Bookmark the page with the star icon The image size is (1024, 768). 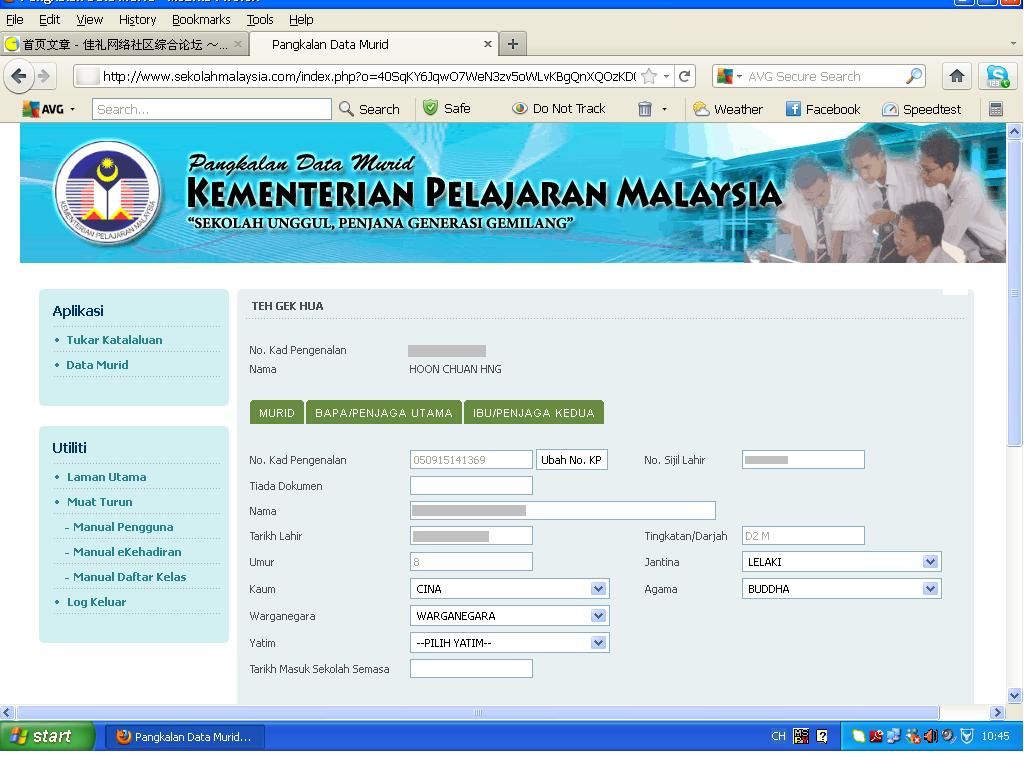pos(649,76)
